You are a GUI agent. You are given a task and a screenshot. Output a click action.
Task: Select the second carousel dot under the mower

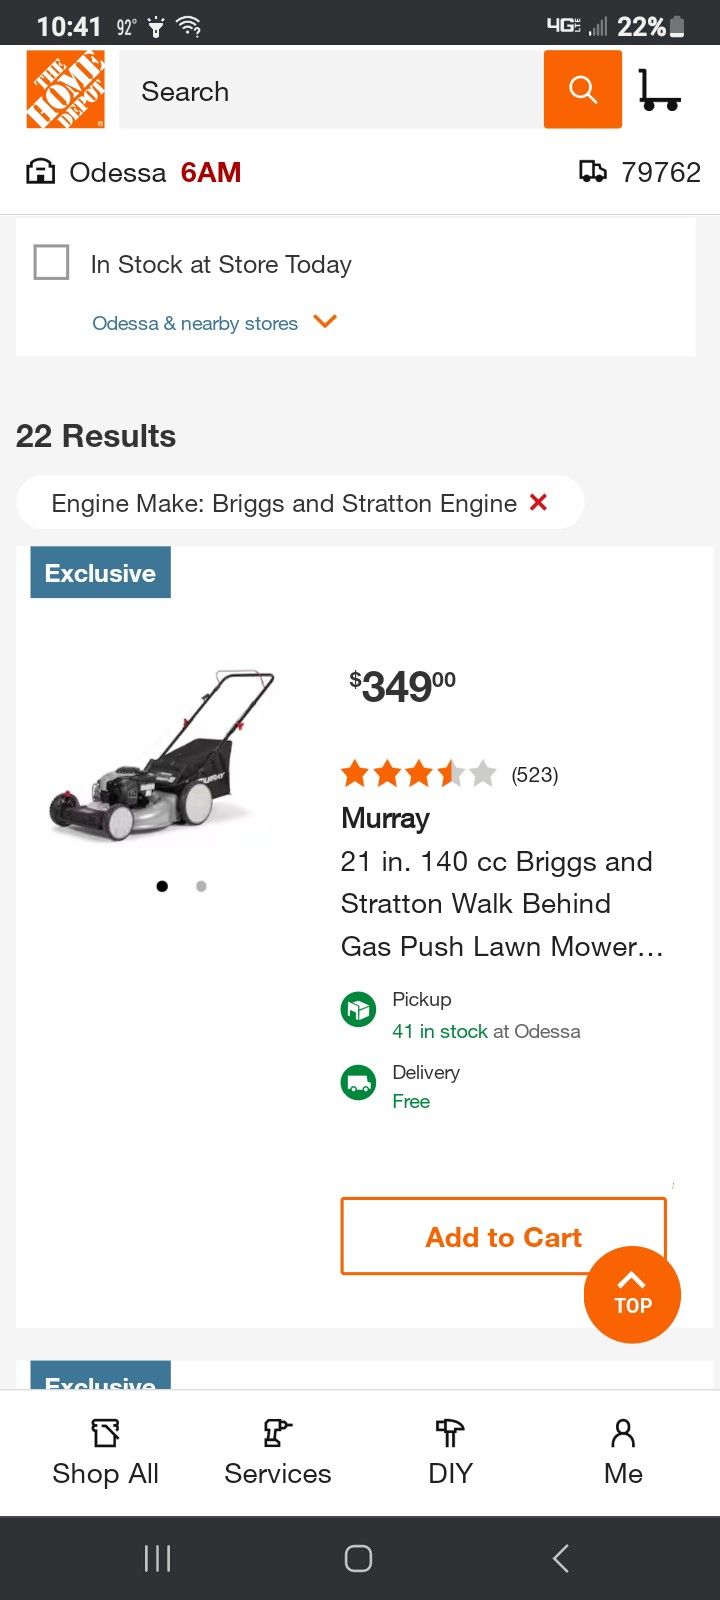click(x=200, y=886)
